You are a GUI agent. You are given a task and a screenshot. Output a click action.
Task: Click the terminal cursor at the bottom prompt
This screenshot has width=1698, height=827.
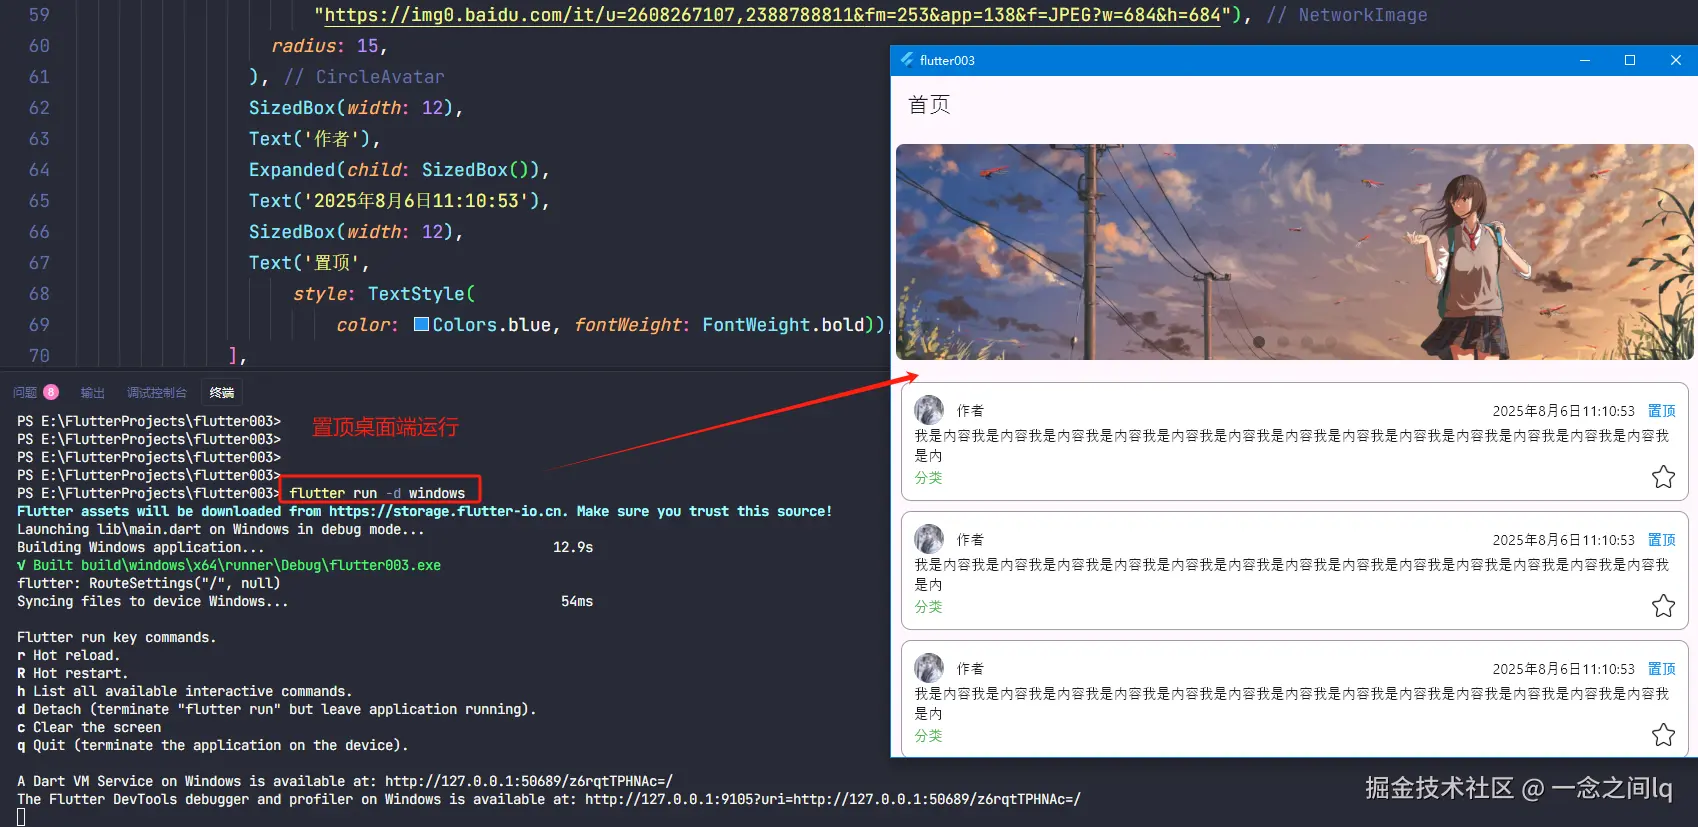(x=21, y=817)
